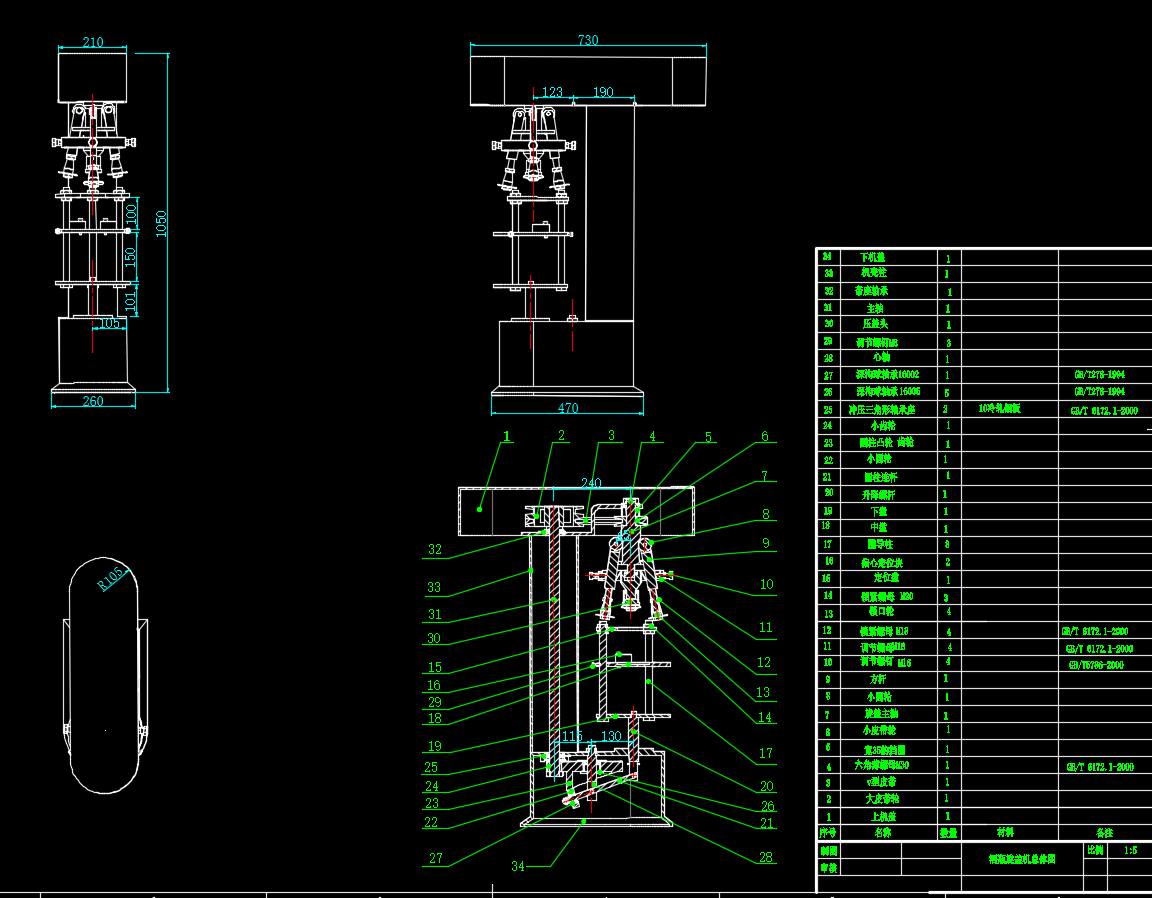The height and width of the screenshot is (898, 1152).
Task: Click the drawing title in title block
Action: point(1022,858)
